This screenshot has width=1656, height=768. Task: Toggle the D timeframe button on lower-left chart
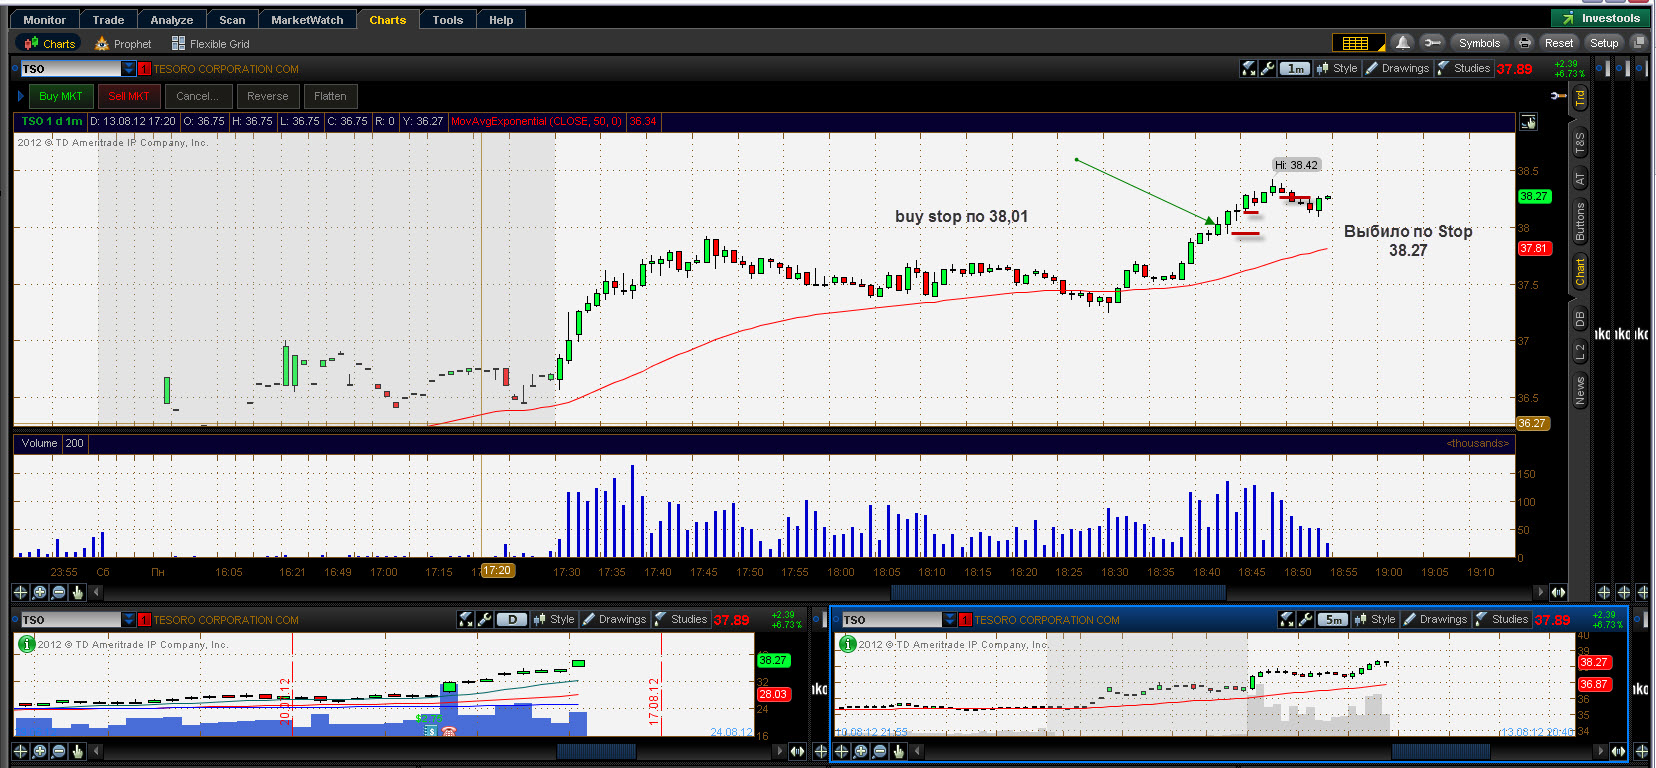pos(512,619)
